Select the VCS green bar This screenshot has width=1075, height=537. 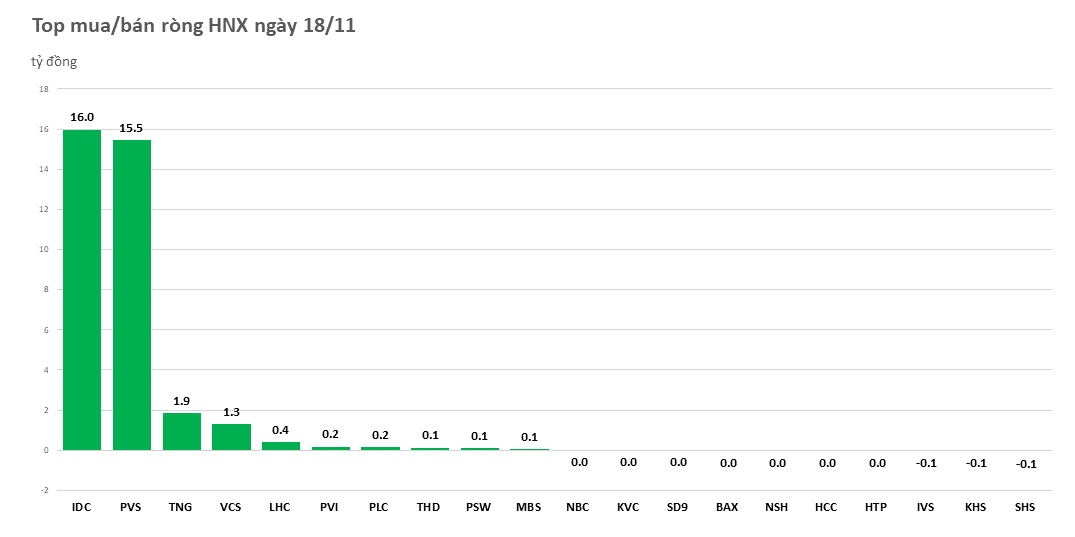[231, 437]
